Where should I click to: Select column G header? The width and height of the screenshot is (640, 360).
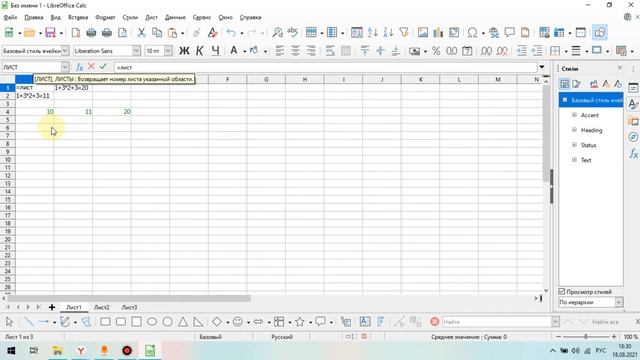pyautogui.click(x=266, y=80)
